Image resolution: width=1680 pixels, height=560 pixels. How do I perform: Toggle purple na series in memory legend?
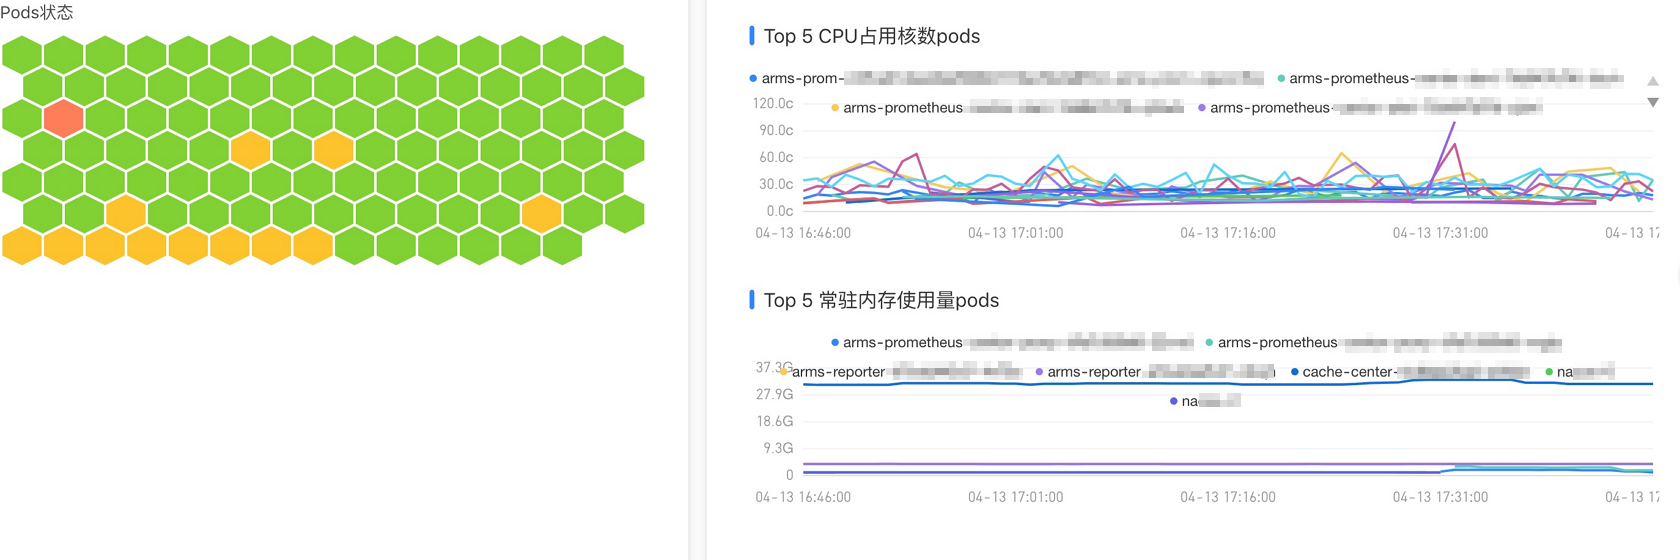[1206, 400]
